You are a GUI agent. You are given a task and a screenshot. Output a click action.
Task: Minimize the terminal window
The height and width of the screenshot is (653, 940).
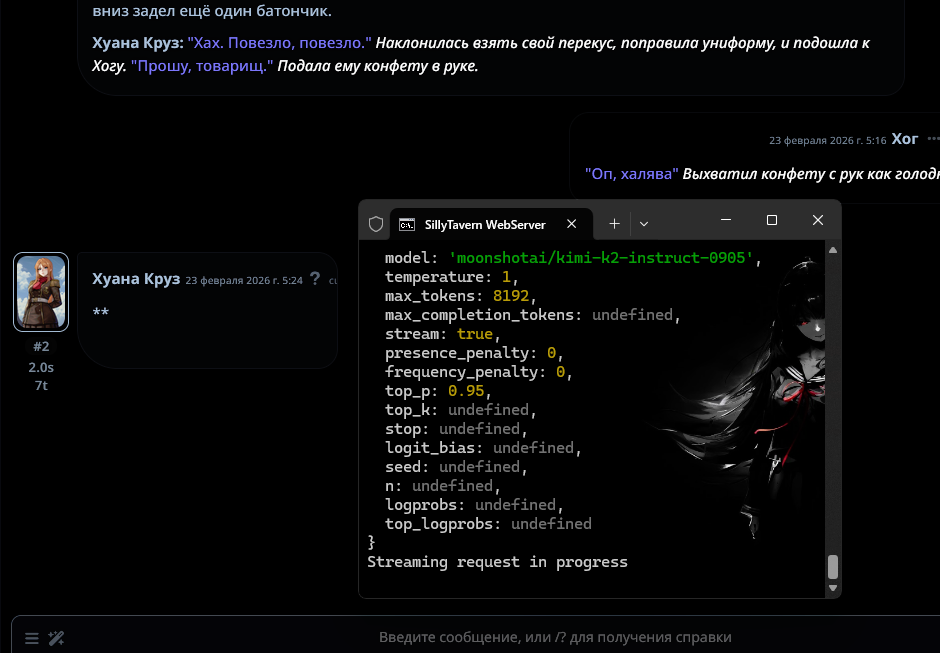pos(726,220)
